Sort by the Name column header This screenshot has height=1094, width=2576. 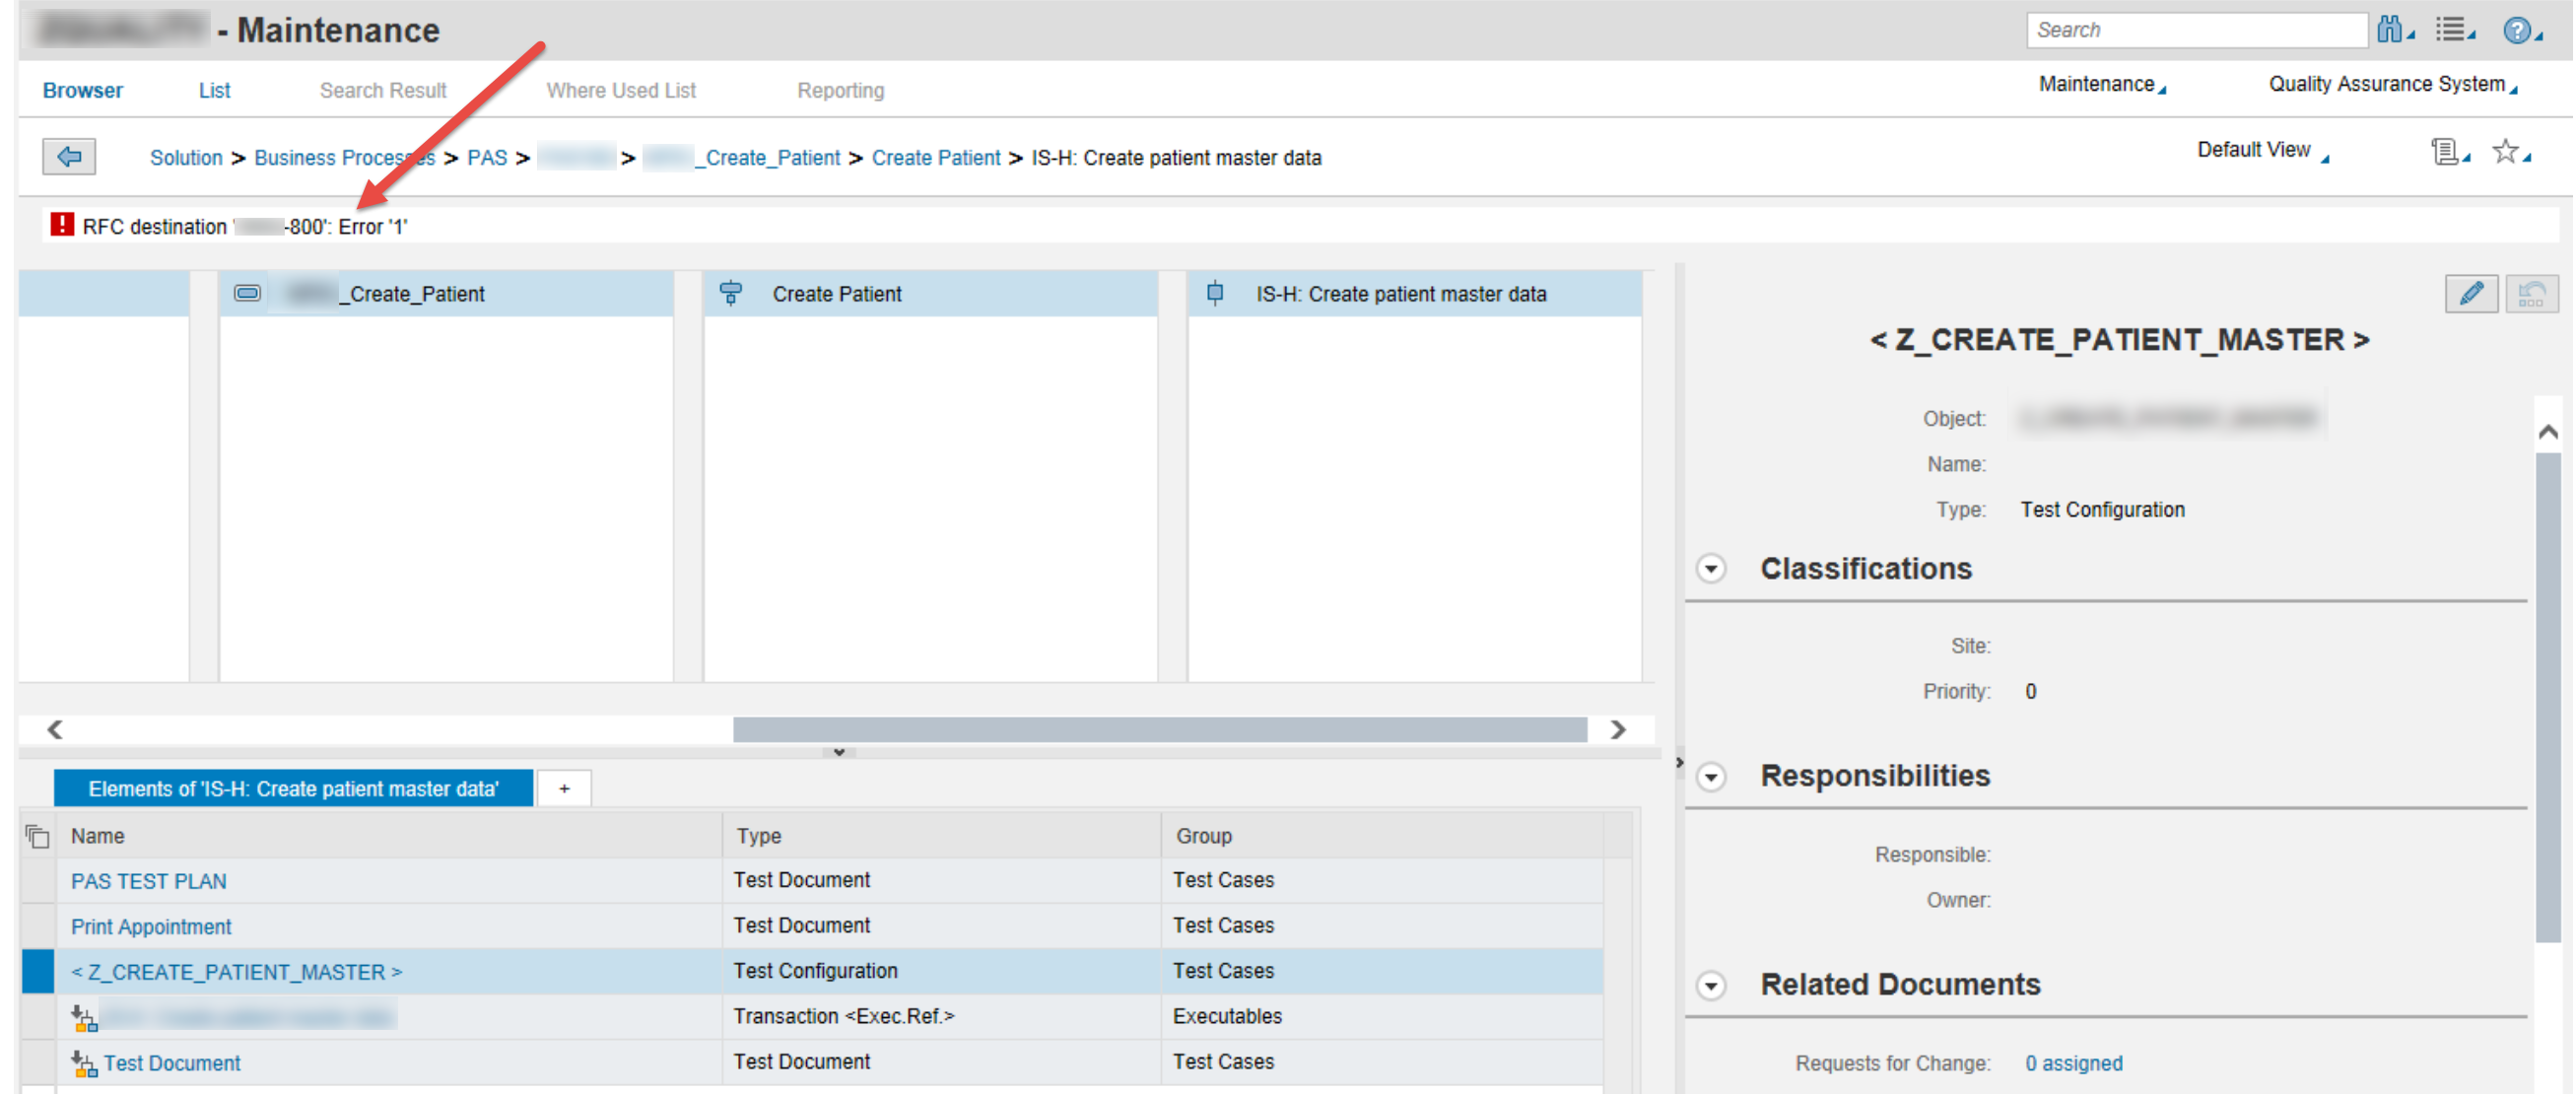(x=389, y=836)
